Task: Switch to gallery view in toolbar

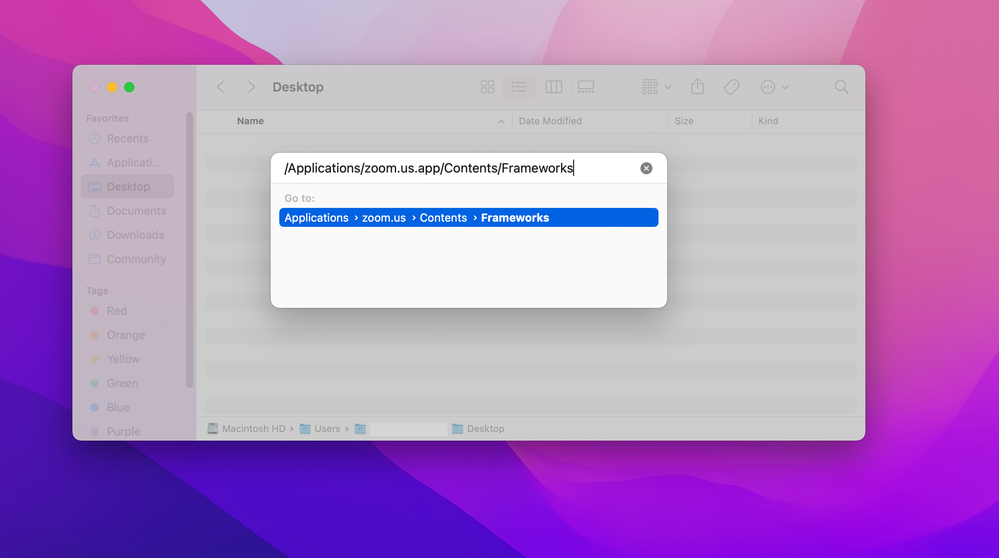Action: 586,87
